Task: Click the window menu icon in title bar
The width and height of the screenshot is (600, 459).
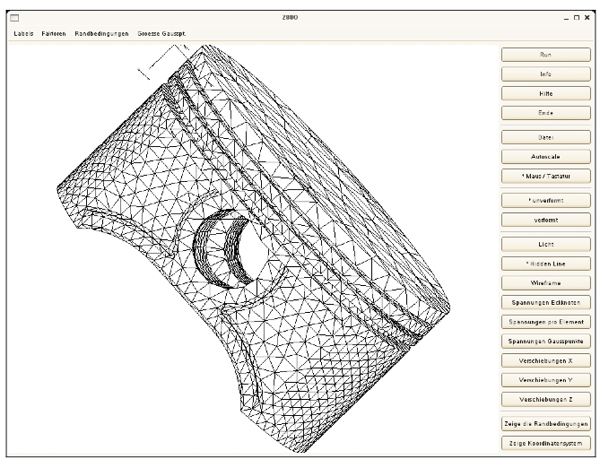Action: click(x=14, y=18)
